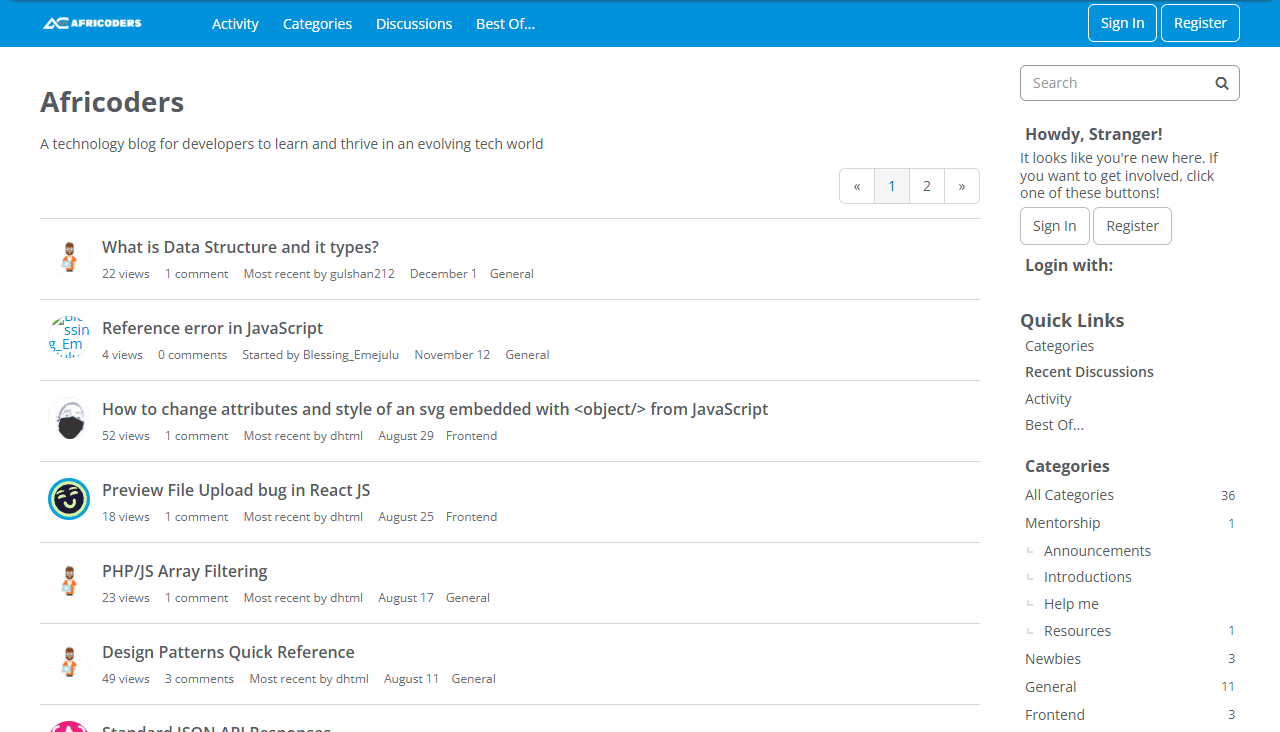Select Help me subcategory
1280x732 pixels.
pos(1071,604)
